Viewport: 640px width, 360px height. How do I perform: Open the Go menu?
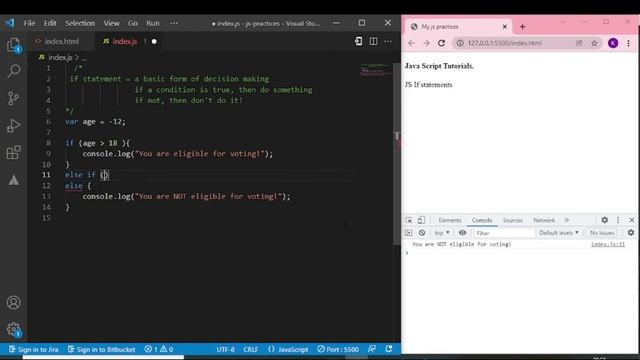pyautogui.click(x=133, y=23)
